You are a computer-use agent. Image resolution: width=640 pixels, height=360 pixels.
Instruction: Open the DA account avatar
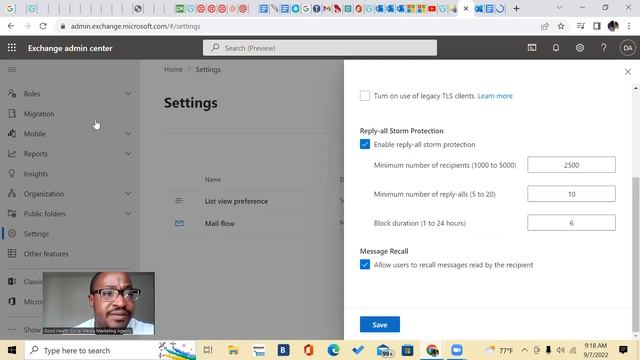[627, 48]
